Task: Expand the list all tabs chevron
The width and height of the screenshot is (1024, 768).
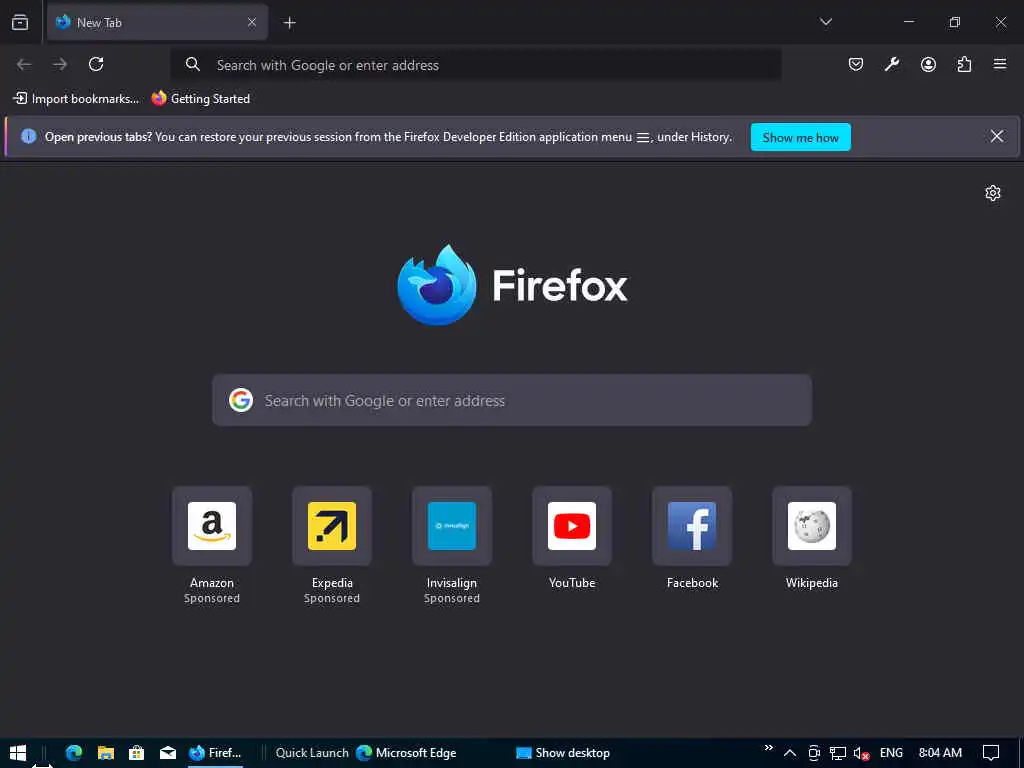Action: click(825, 22)
